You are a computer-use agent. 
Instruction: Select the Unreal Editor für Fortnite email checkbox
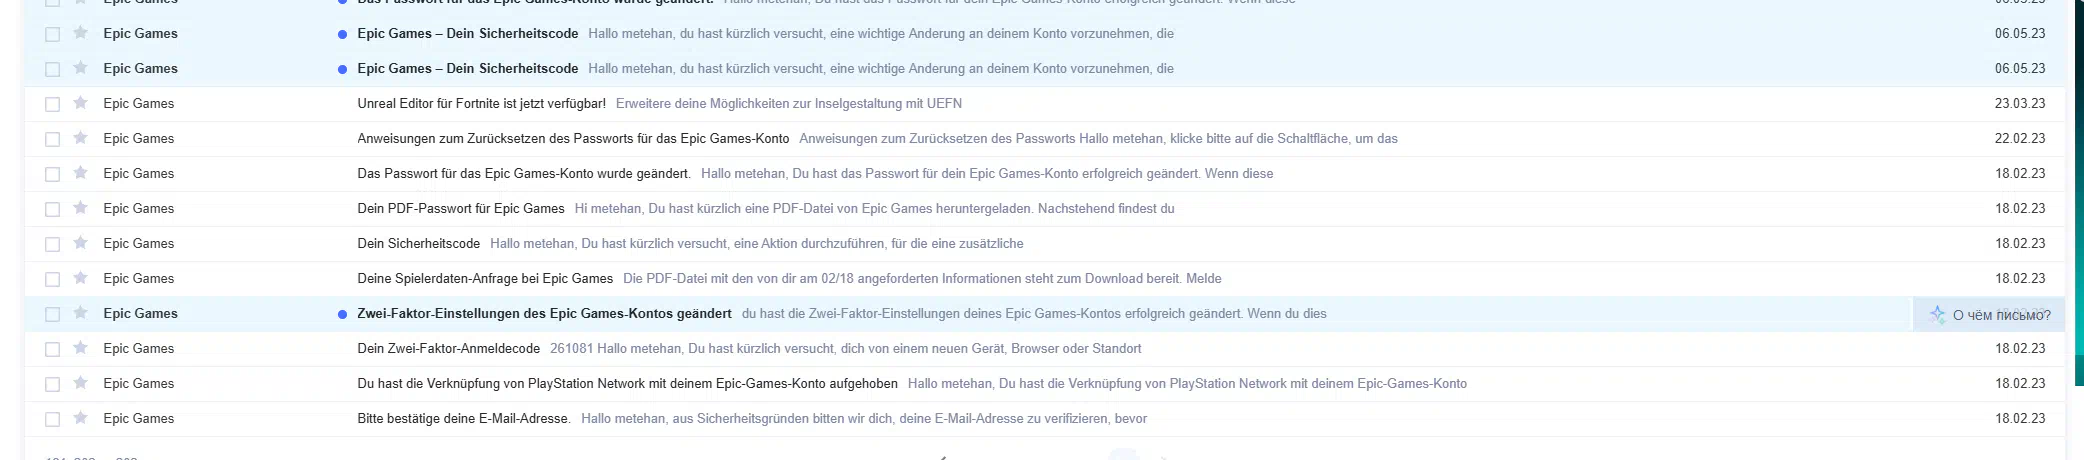pos(53,104)
